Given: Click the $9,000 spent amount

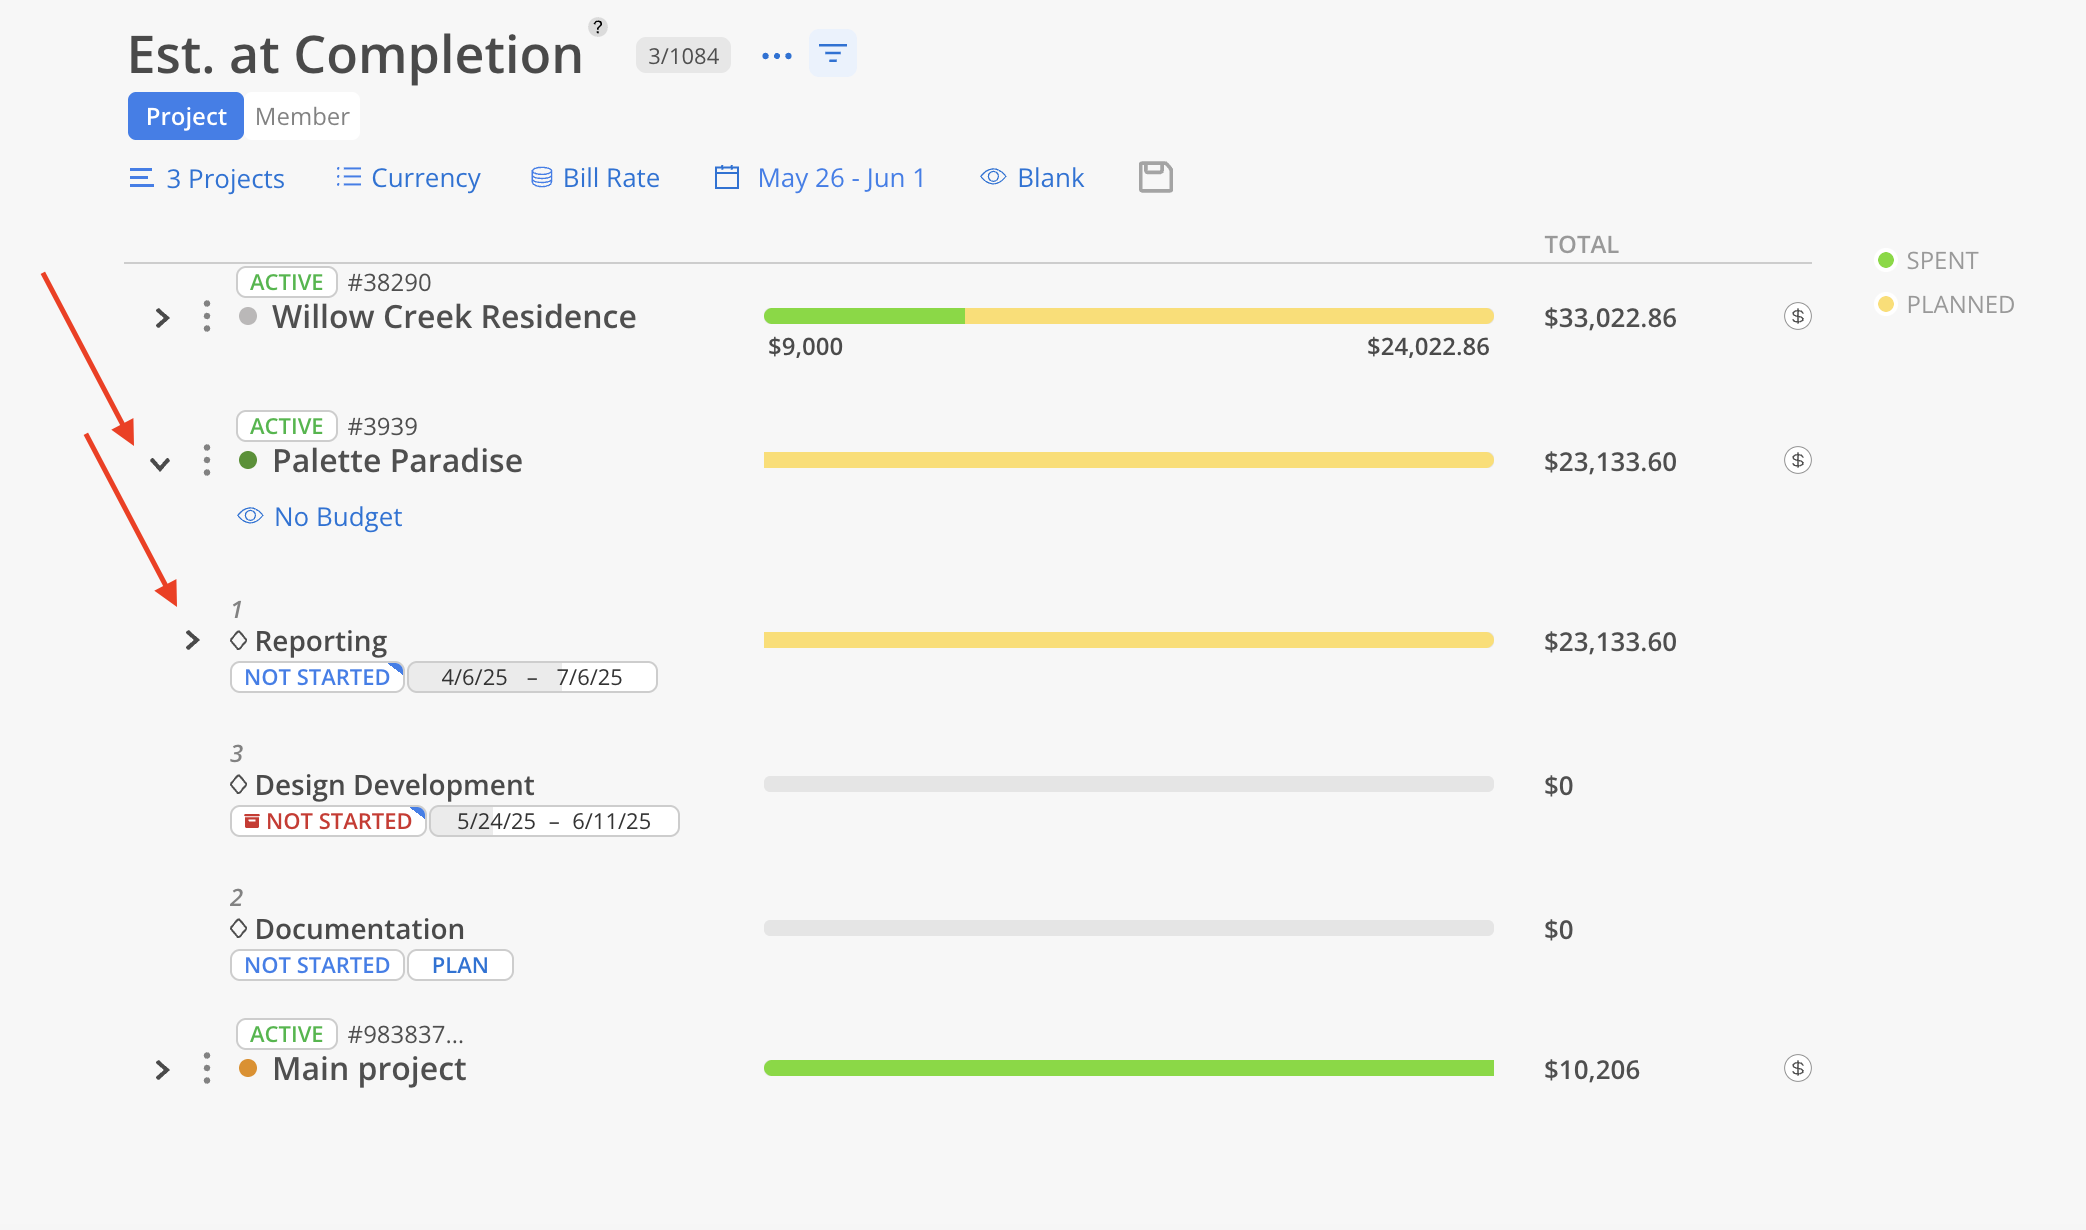Looking at the screenshot, I should point(805,347).
